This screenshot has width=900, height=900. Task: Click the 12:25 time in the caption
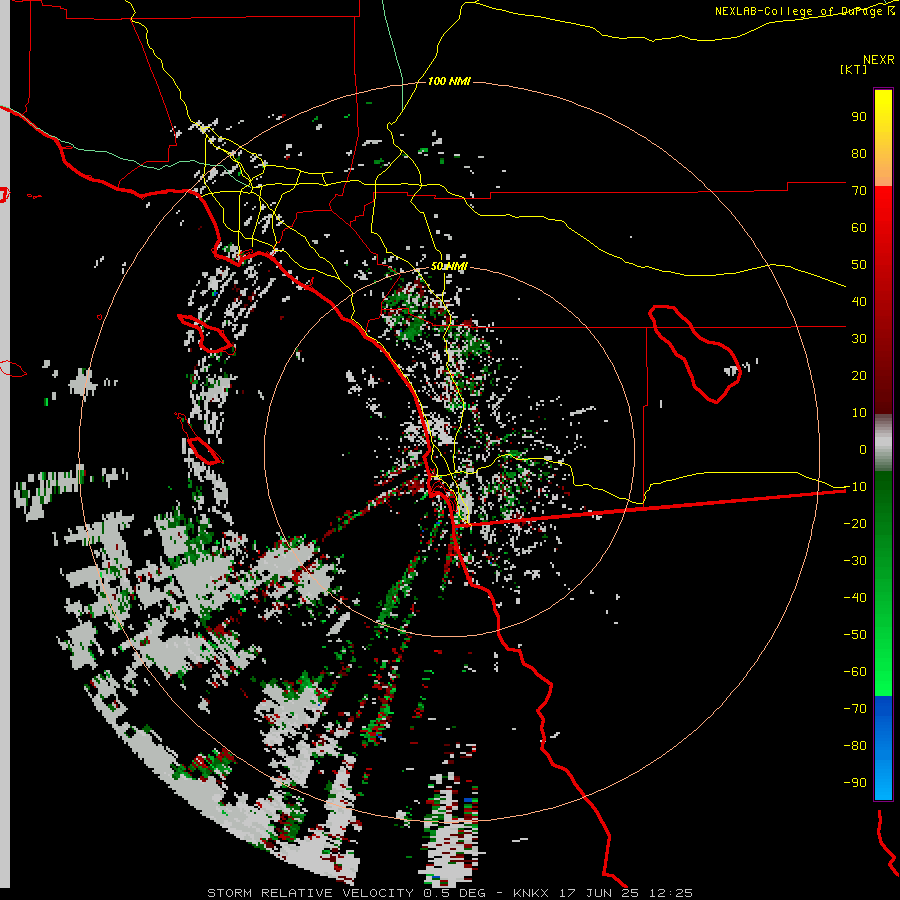[x=671, y=893]
